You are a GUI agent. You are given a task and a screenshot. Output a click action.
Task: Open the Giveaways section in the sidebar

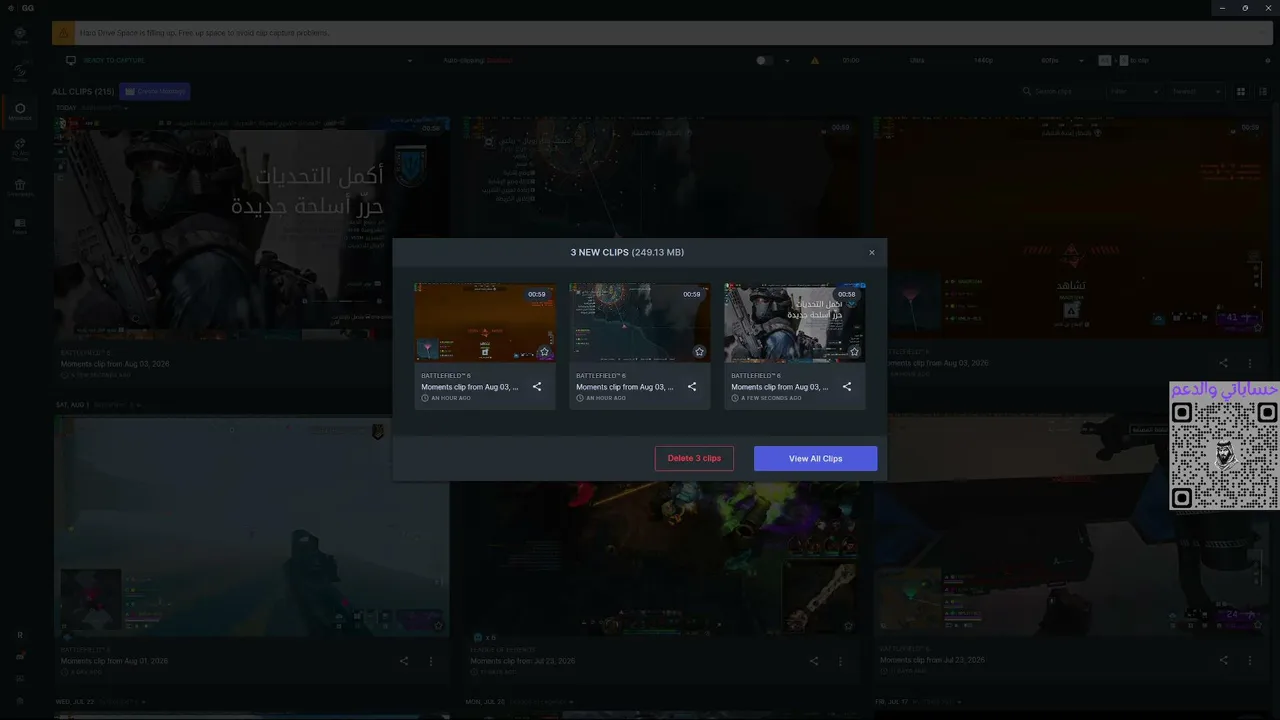[x=20, y=187]
